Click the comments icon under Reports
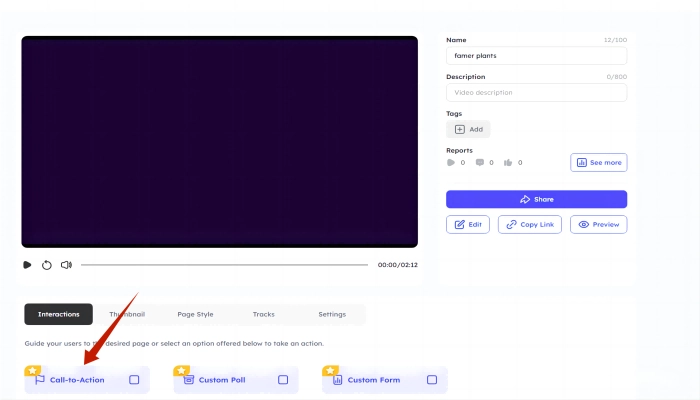Screen dimensions: 700x400 (480, 162)
